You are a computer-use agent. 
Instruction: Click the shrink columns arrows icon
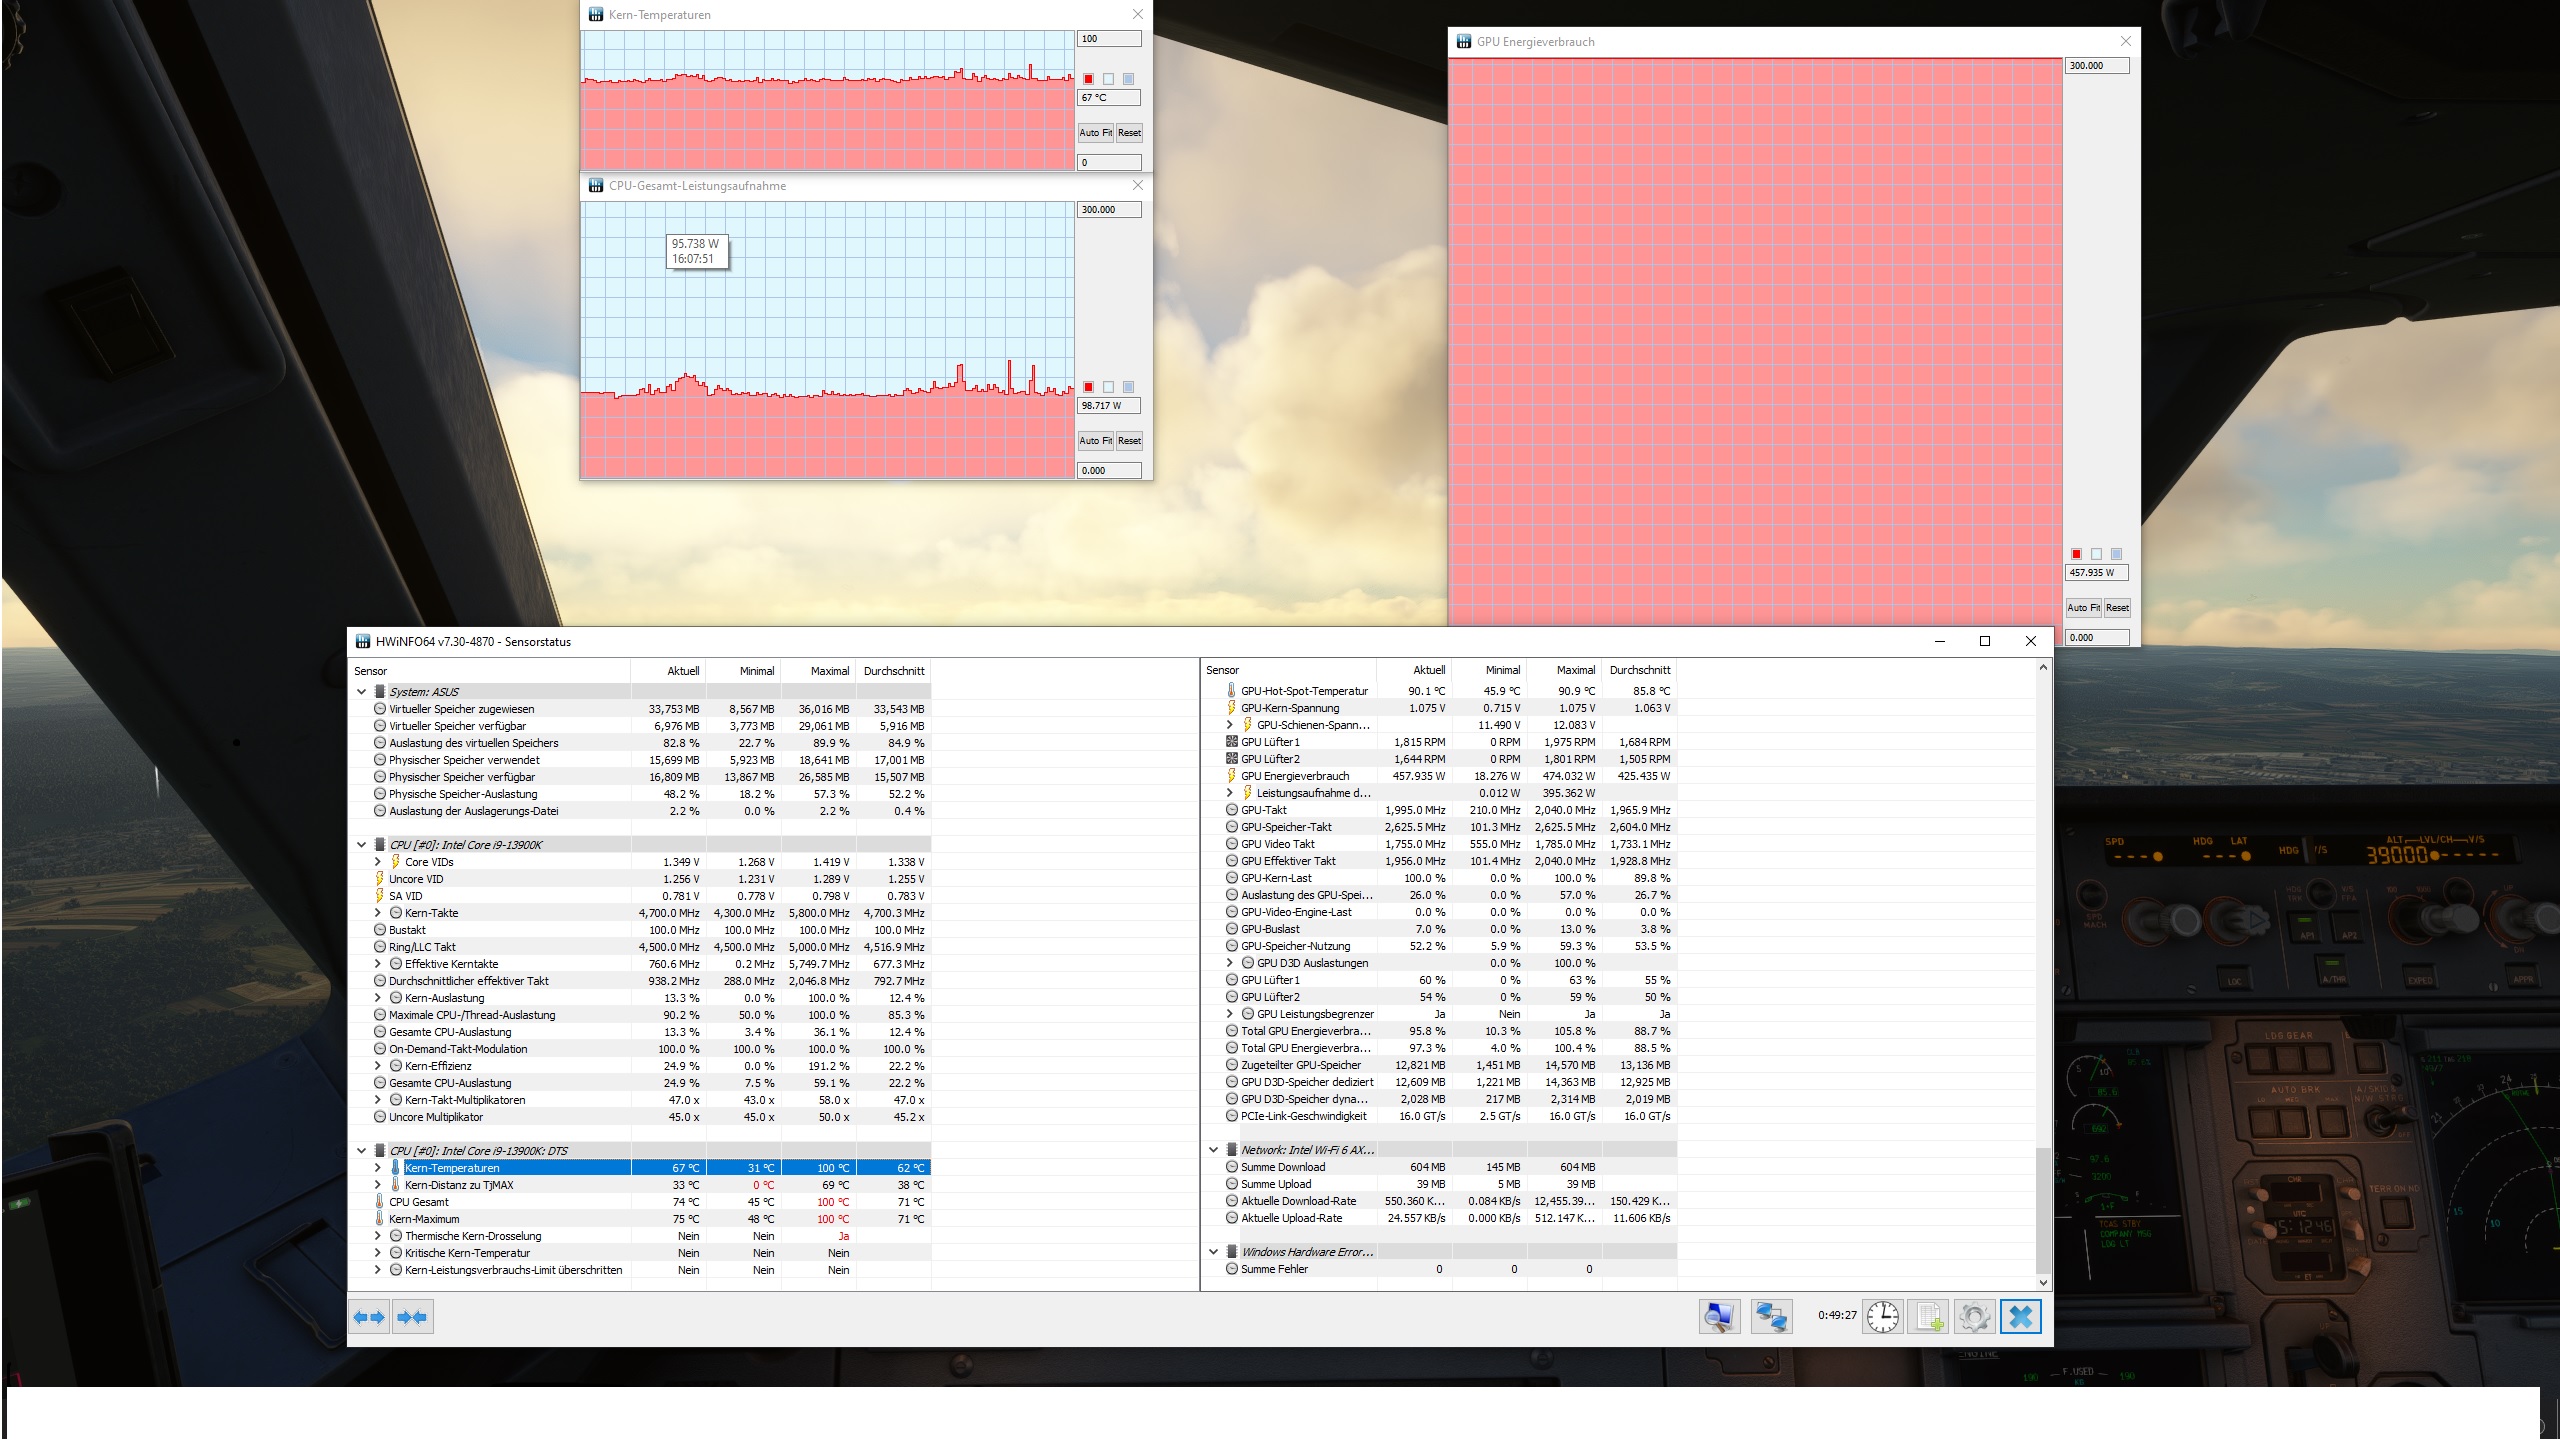(412, 1317)
